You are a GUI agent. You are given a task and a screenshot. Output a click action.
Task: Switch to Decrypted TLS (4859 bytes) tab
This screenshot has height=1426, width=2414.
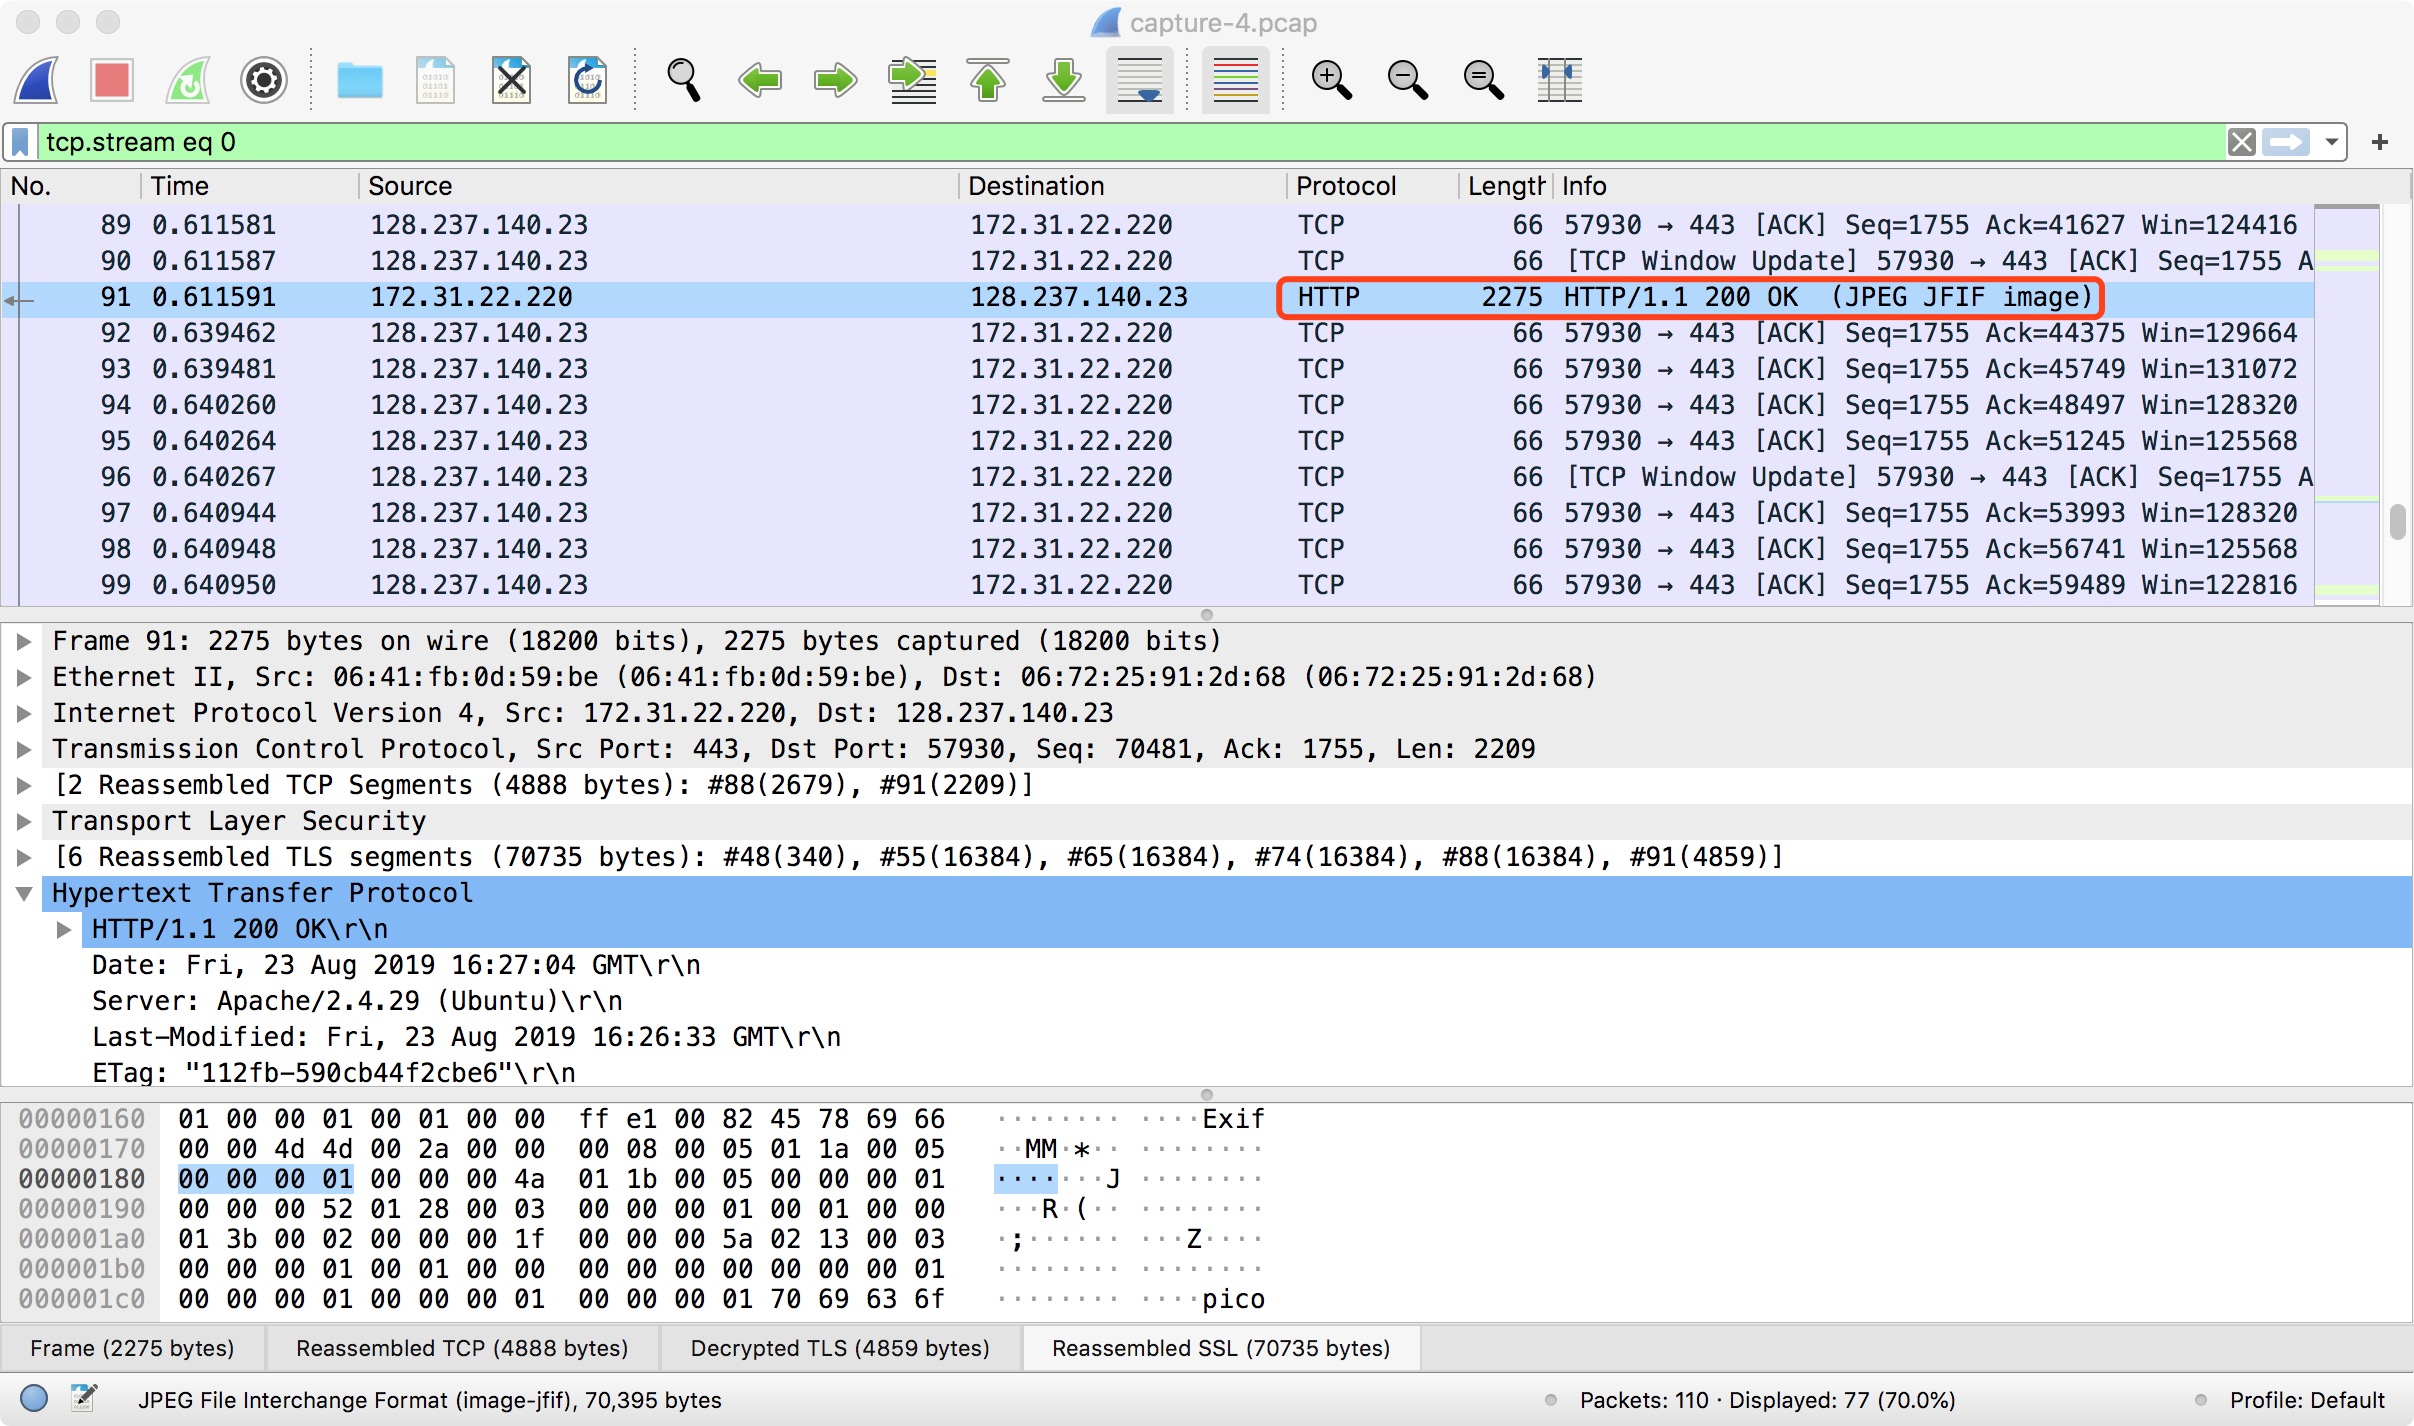[x=840, y=1348]
